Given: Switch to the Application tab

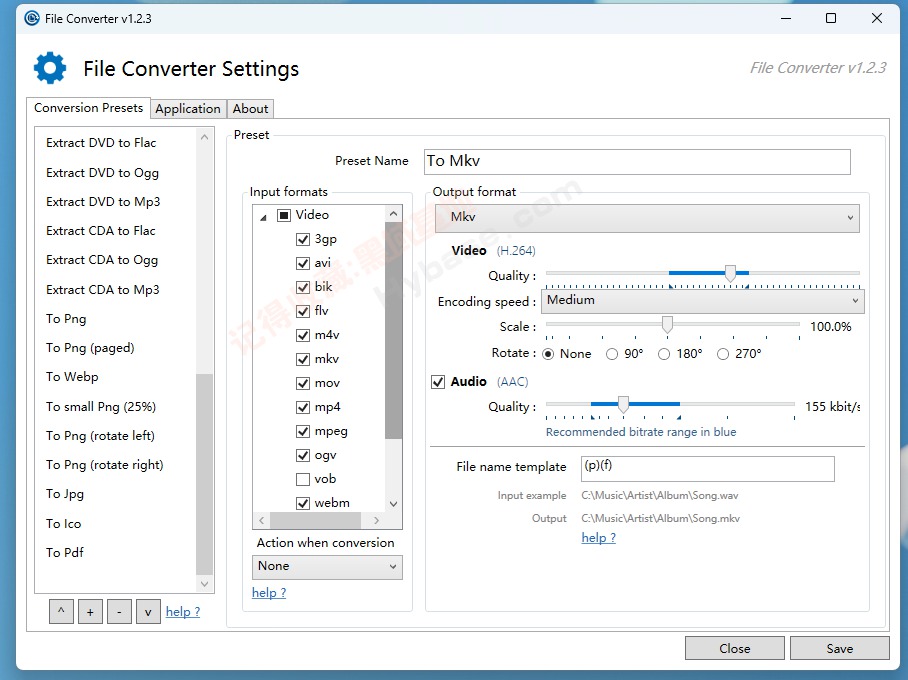Looking at the screenshot, I should point(188,109).
